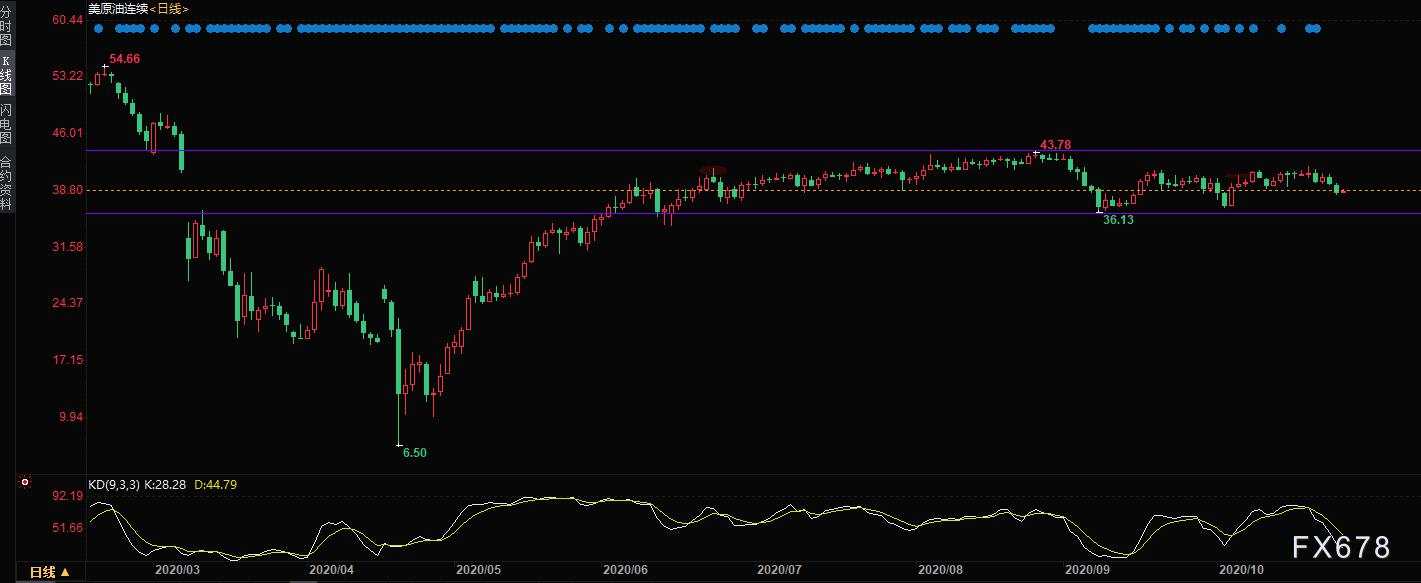Click the KD(9,3,3) indicator label
The height and width of the screenshot is (583, 1421).
click(114, 484)
